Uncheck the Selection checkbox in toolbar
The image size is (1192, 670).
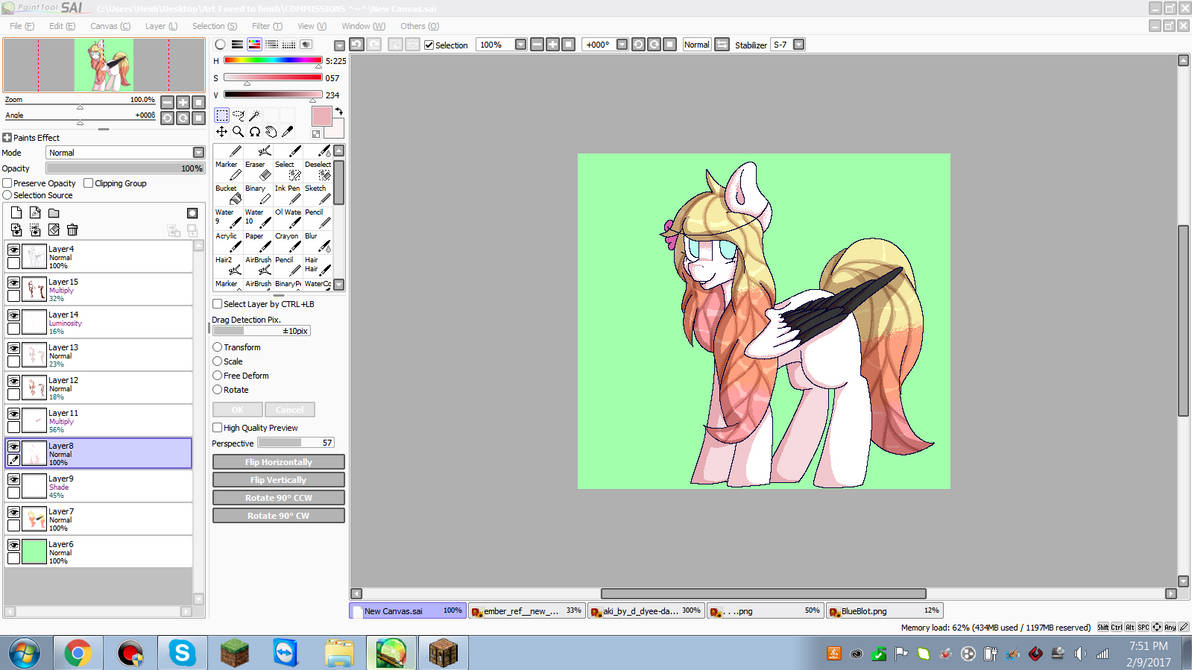coord(429,45)
